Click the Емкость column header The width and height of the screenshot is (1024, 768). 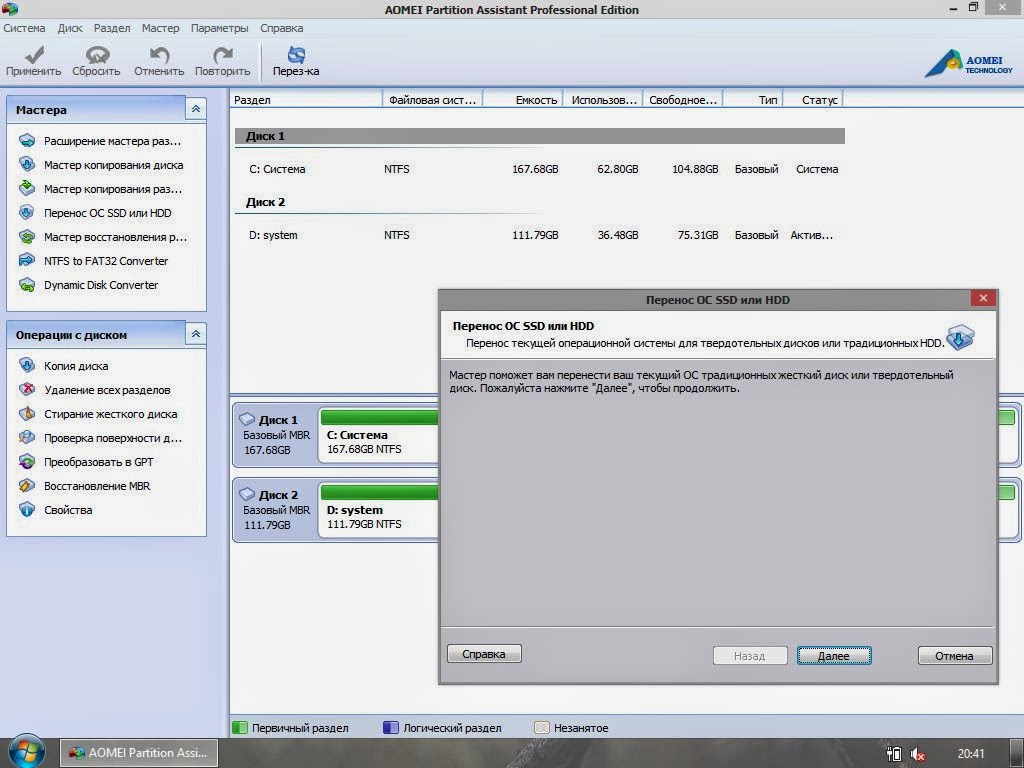click(522, 100)
